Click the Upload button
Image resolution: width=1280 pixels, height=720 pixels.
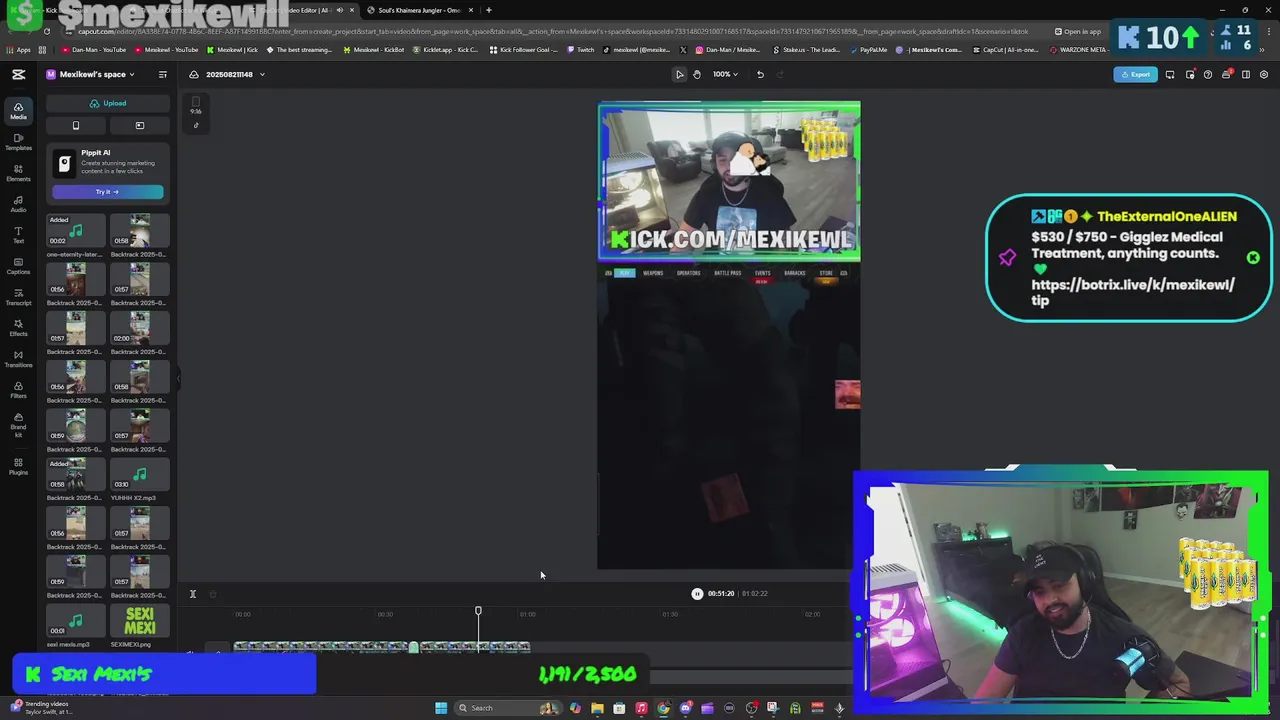coord(108,103)
